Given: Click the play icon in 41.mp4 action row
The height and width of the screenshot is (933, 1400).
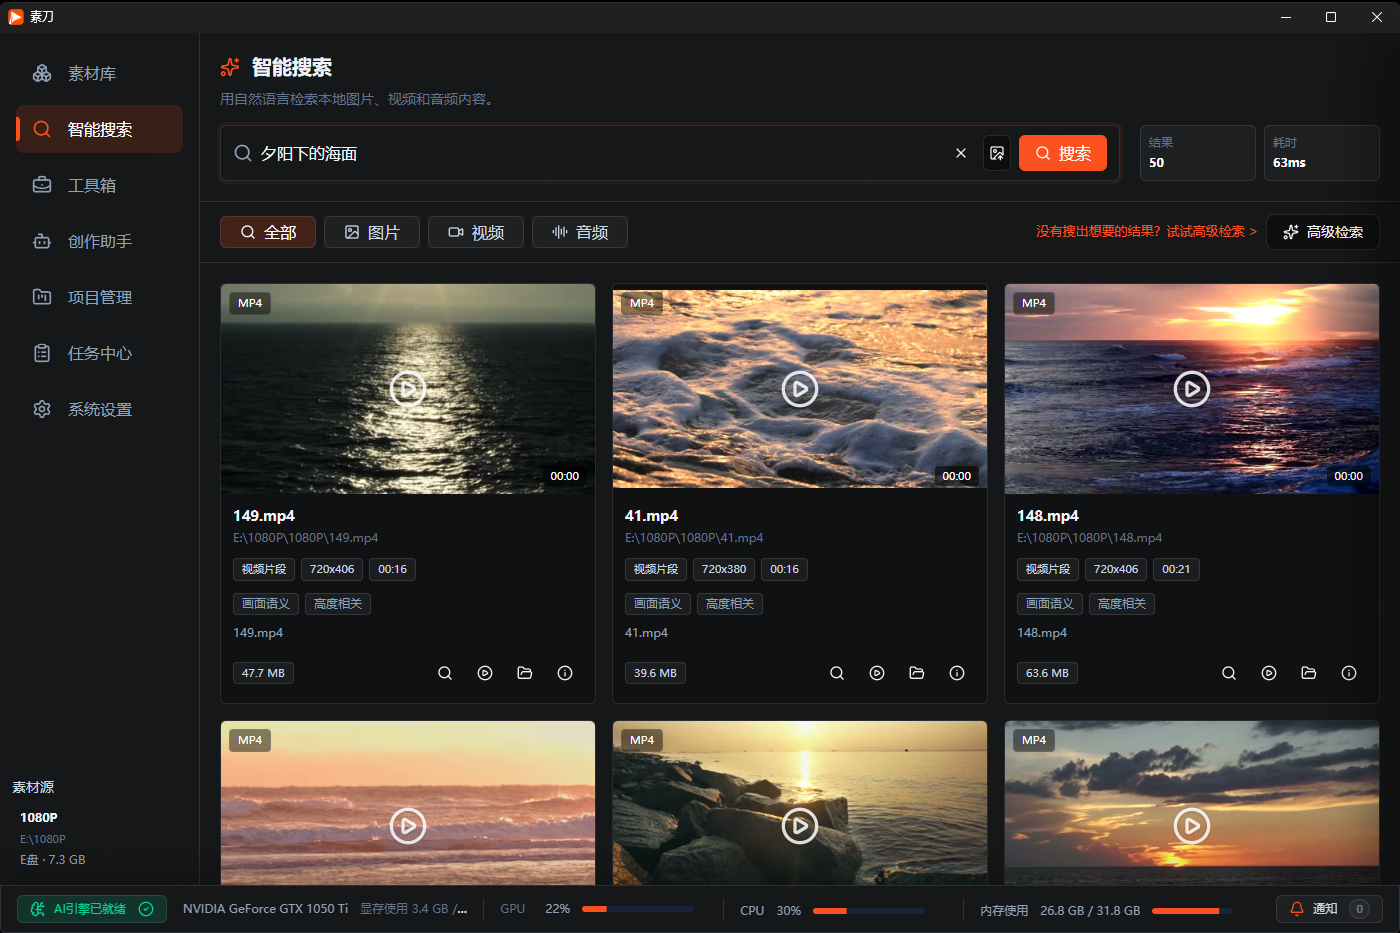Looking at the screenshot, I should pyautogui.click(x=877, y=673).
